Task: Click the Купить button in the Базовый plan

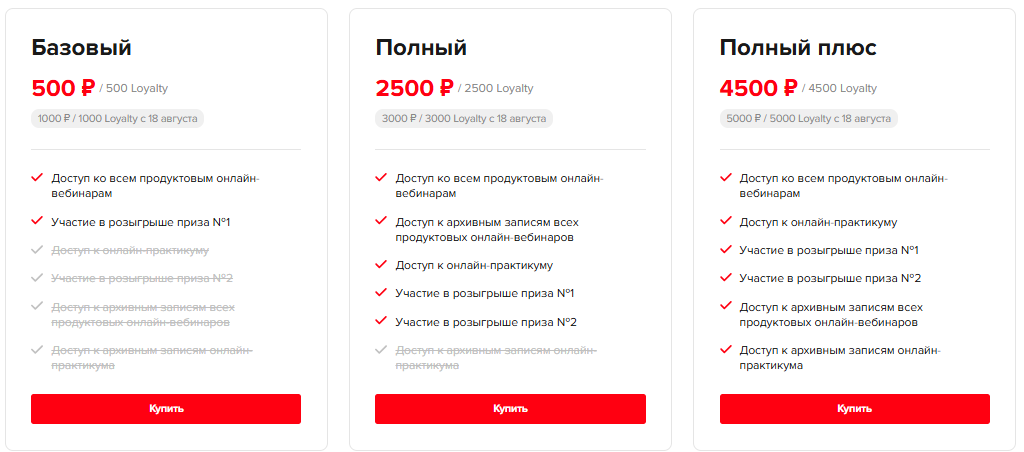Action: point(166,409)
